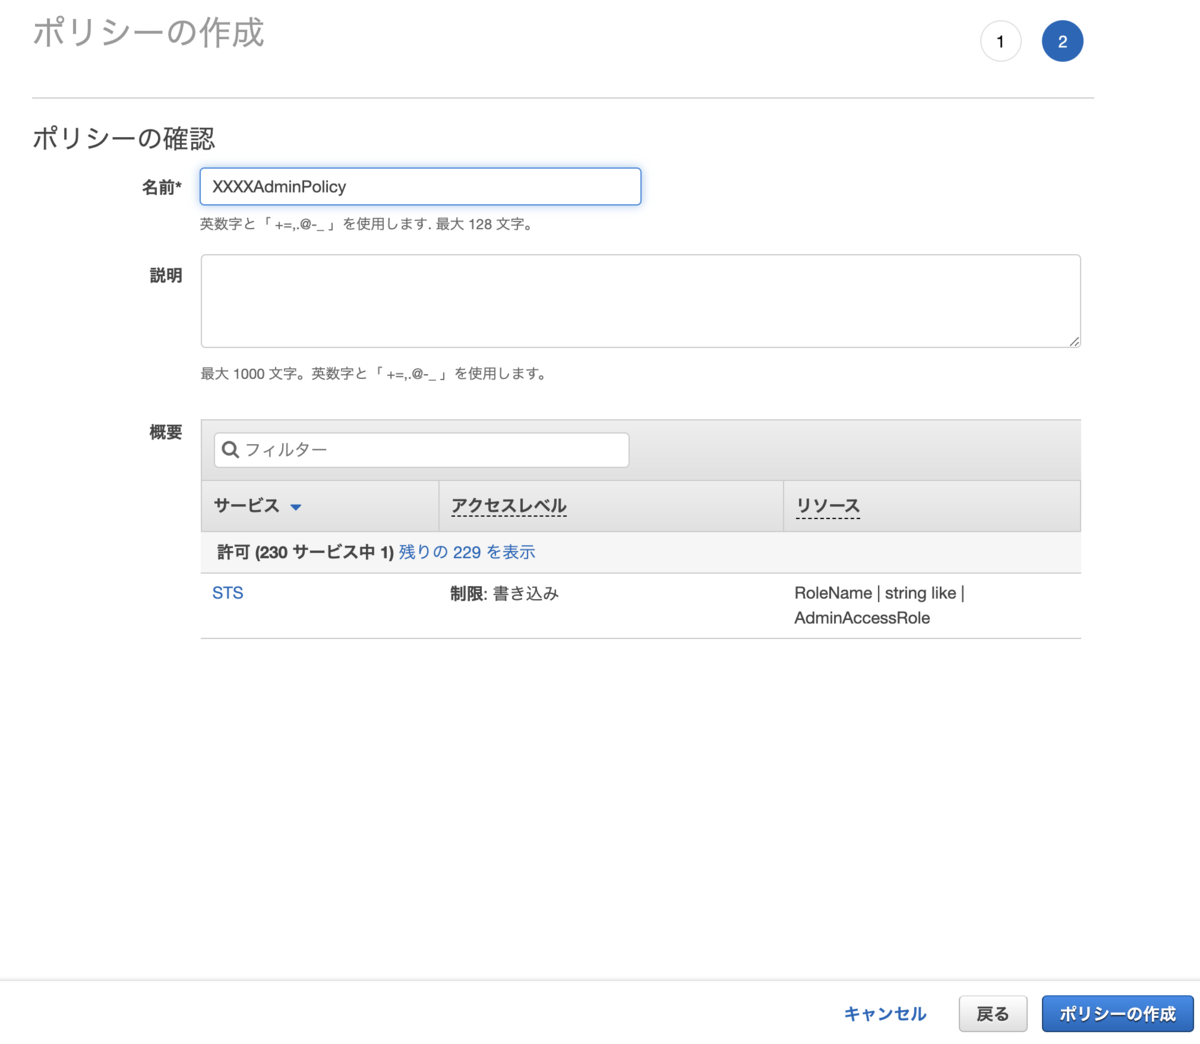Click the サービス column header label
The height and width of the screenshot is (1044, 1200).
click(245, 505)
